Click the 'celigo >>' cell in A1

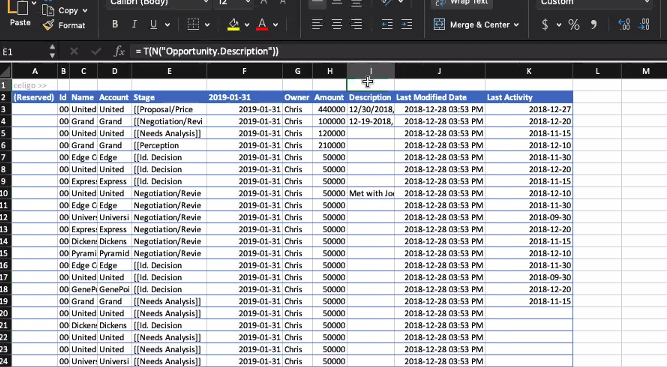click(x=34, y=85)
